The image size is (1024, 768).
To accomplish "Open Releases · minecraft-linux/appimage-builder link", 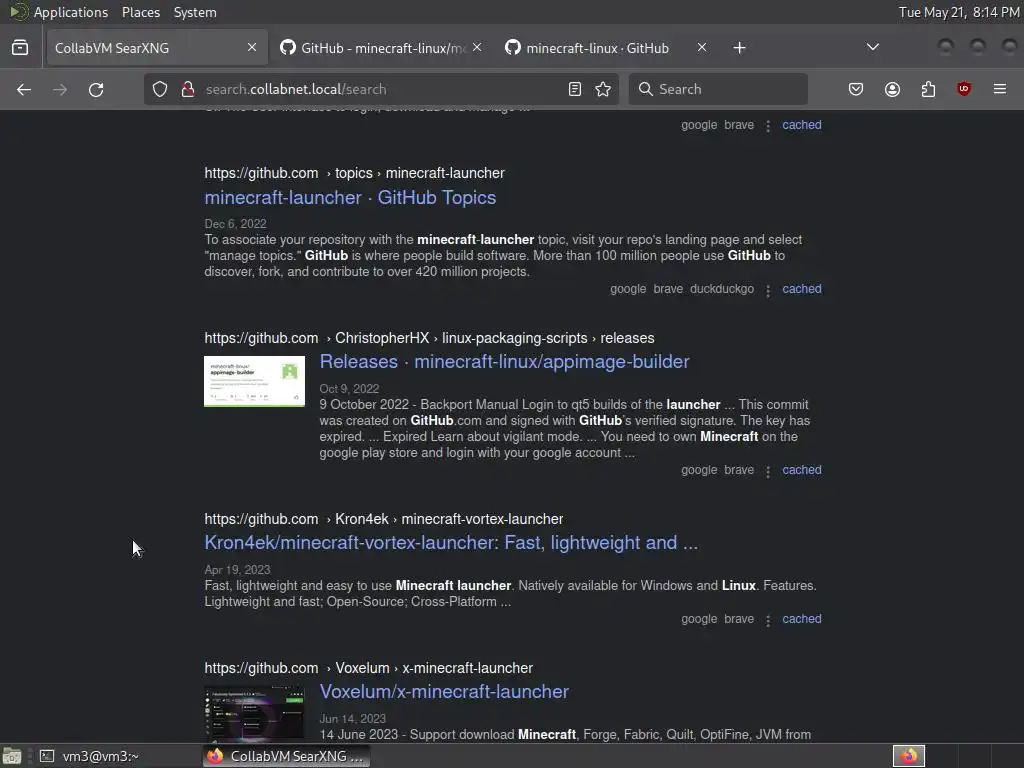I will tap(504, 362).
